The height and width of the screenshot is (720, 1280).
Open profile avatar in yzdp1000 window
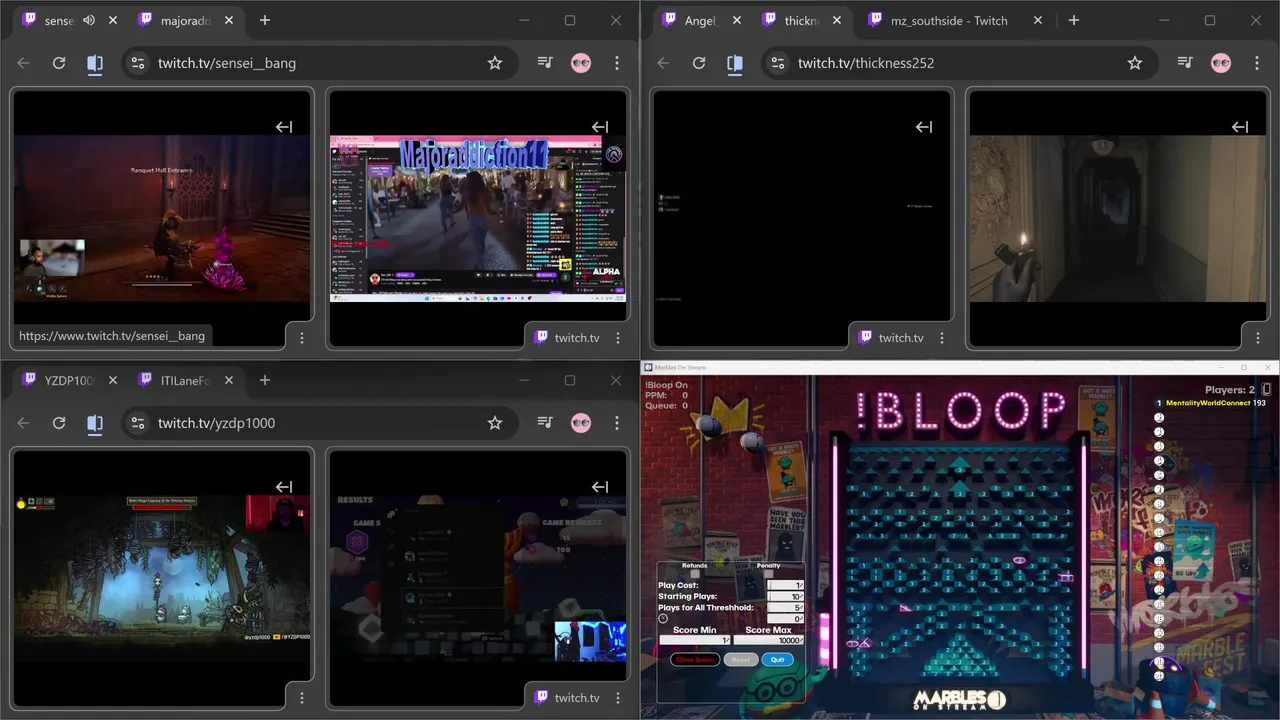[581, 423]
